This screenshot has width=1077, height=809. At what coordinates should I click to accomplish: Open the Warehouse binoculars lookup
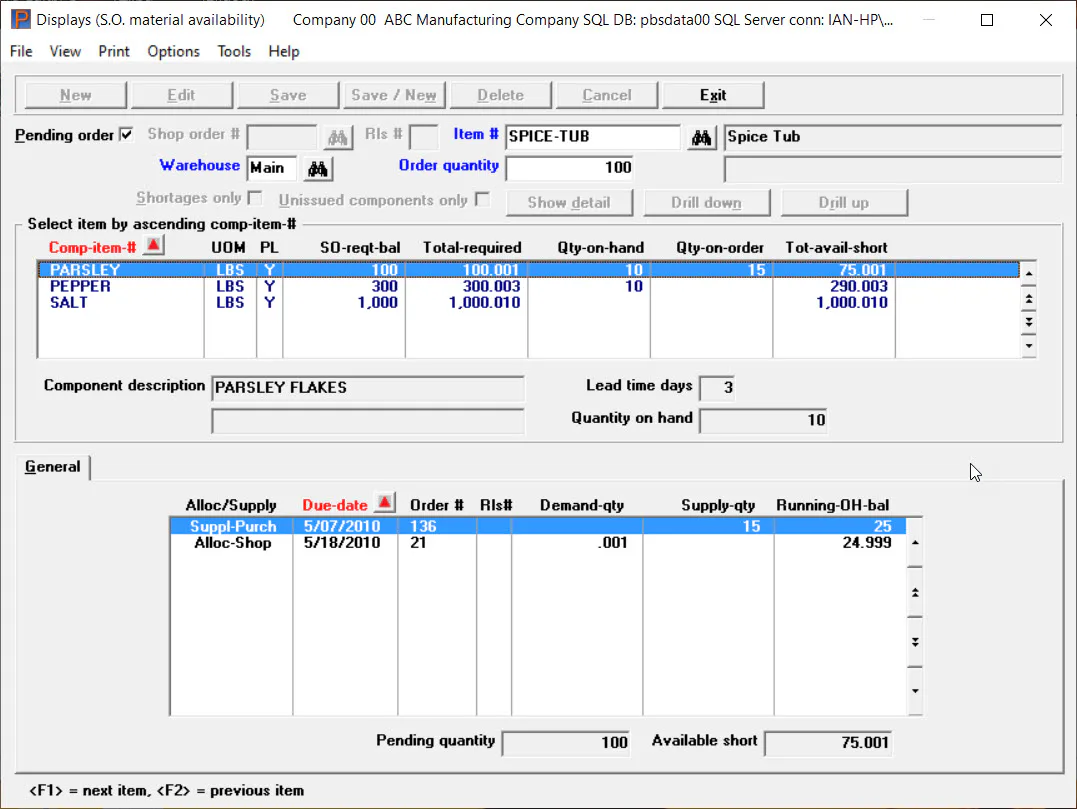317,168
